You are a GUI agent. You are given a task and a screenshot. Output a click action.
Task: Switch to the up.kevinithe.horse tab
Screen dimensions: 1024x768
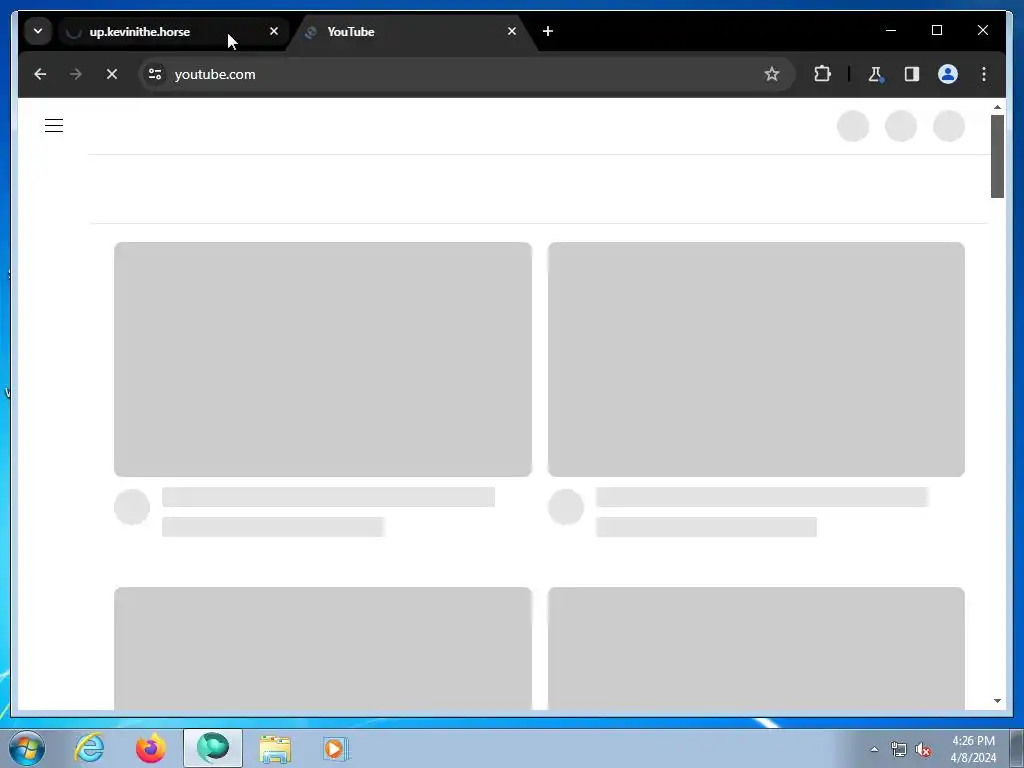[172, 31]
